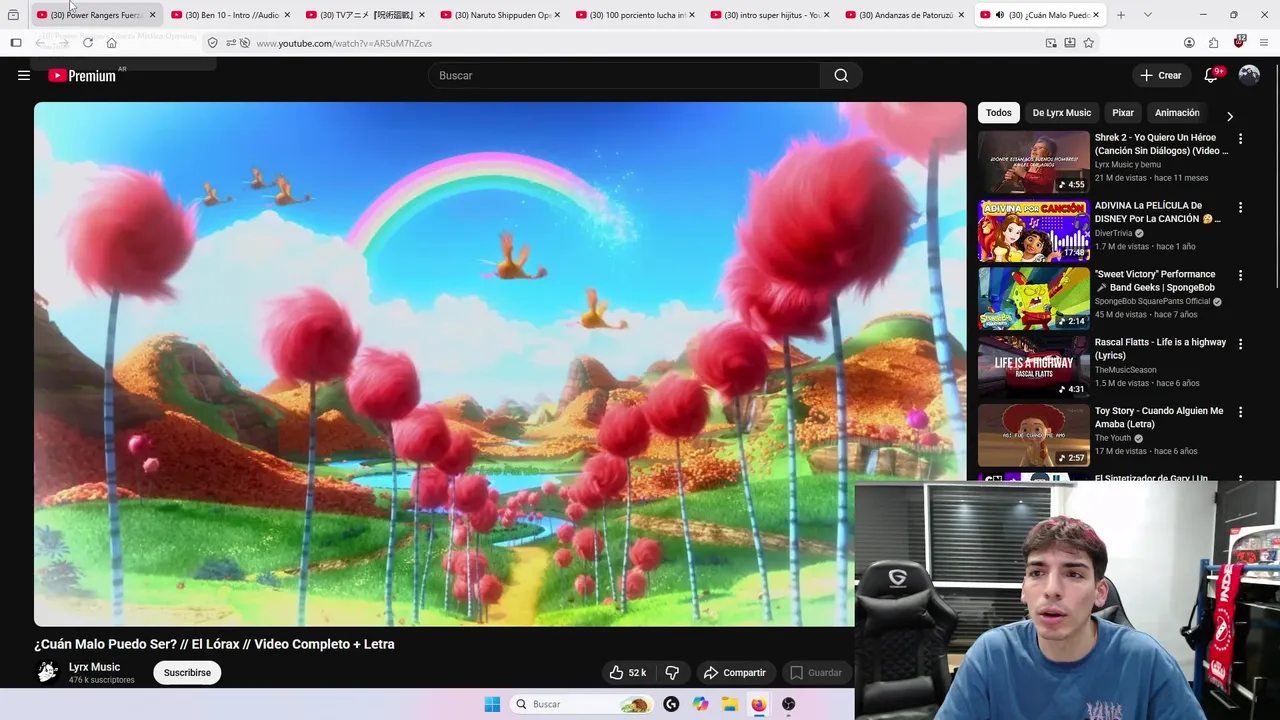
Task: Switch to 100 porciento lucha browser tab
Action: click(x=635, y=15)
